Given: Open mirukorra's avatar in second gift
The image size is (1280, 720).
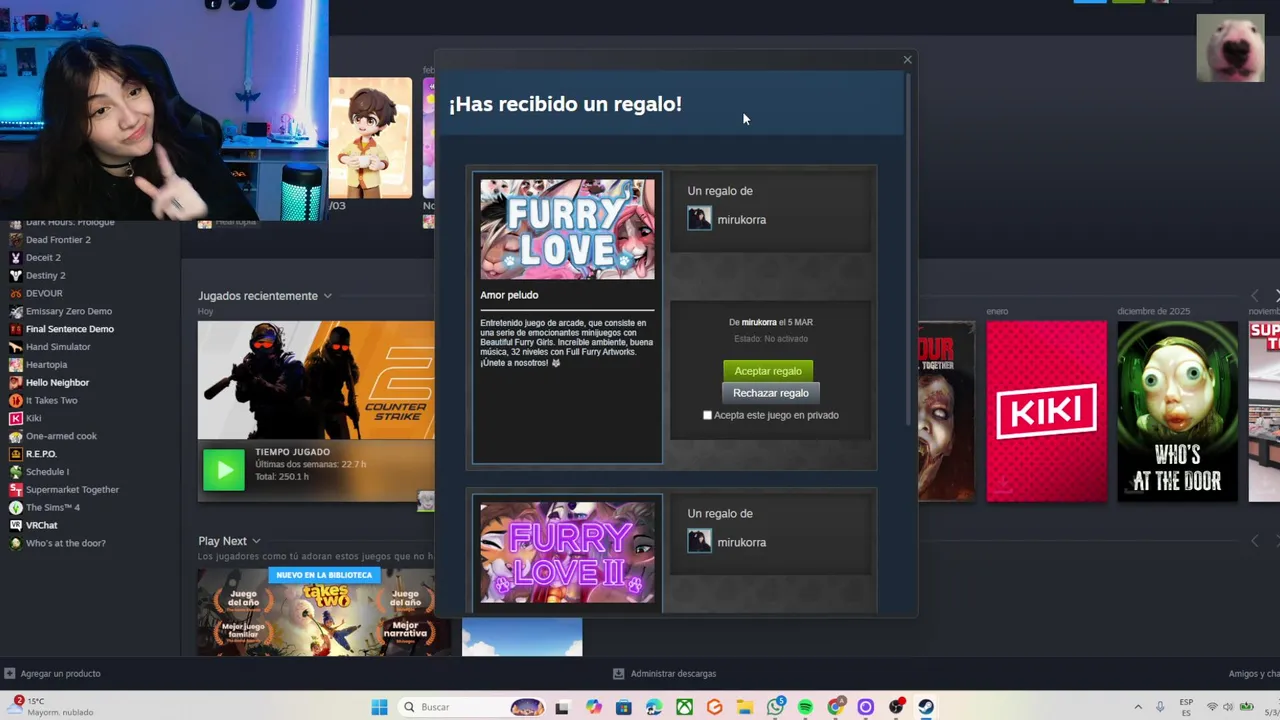Looking at the screenshot, I should pos(699,541).
